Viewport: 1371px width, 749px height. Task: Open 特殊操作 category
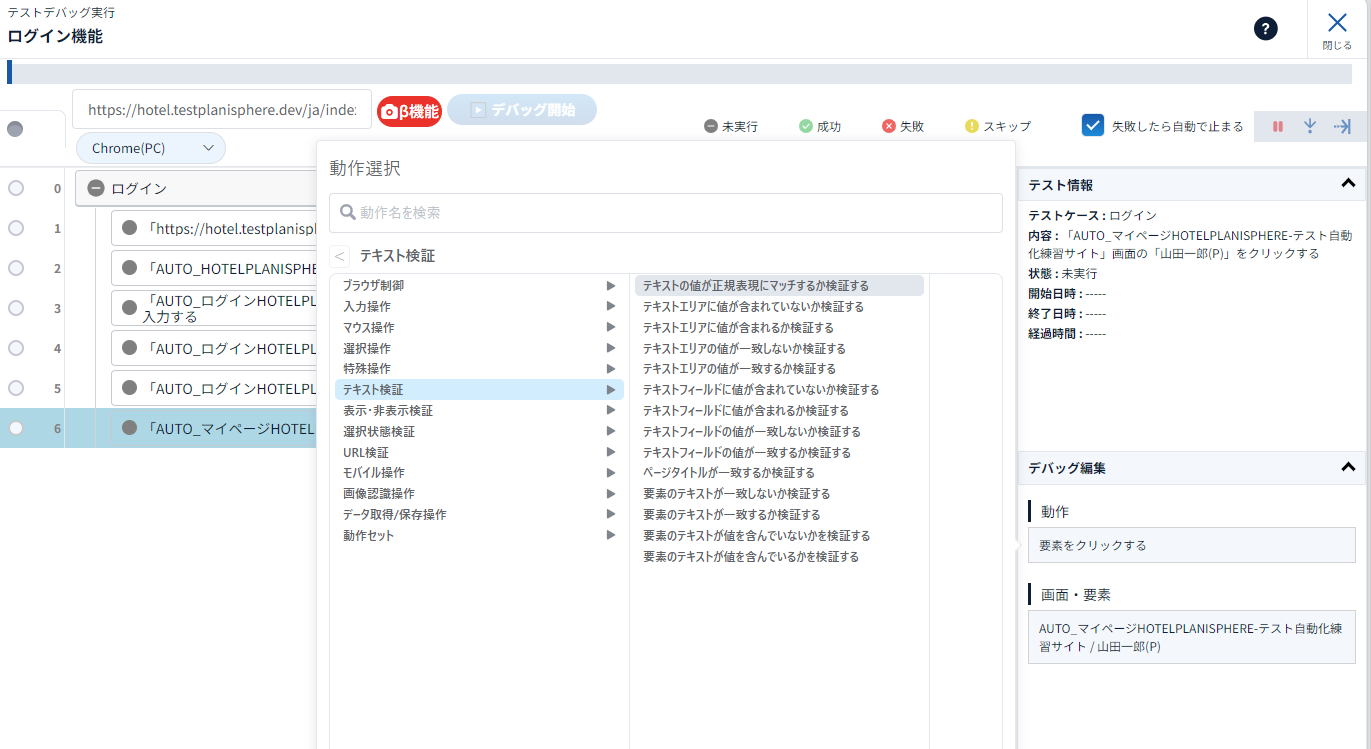pyautogui.click(x=479, y=369)
